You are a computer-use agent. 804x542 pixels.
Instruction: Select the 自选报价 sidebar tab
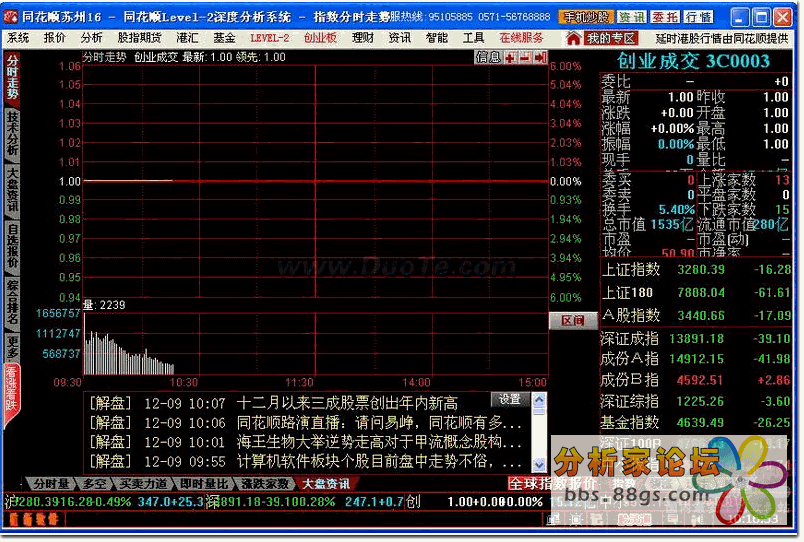tap(12, 247)
